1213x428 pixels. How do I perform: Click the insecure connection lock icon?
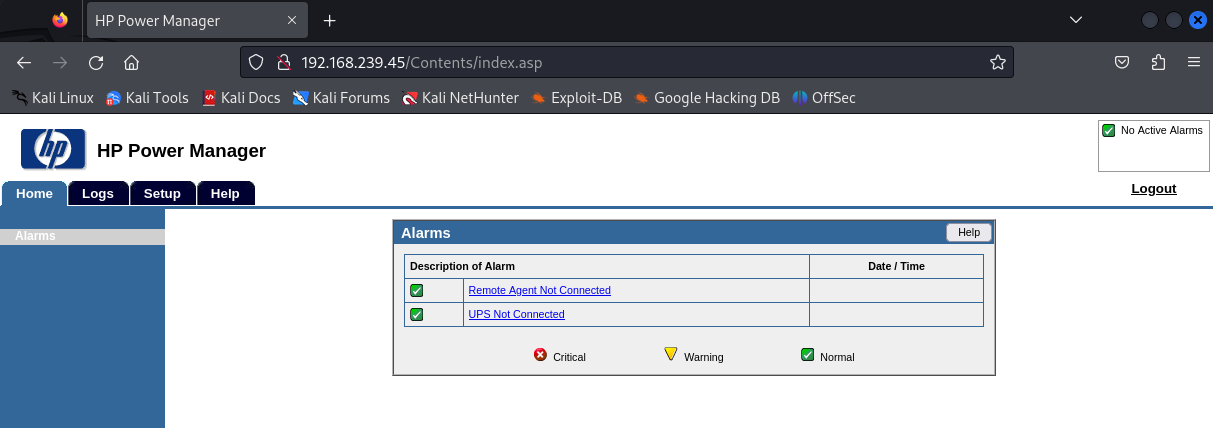283,62
